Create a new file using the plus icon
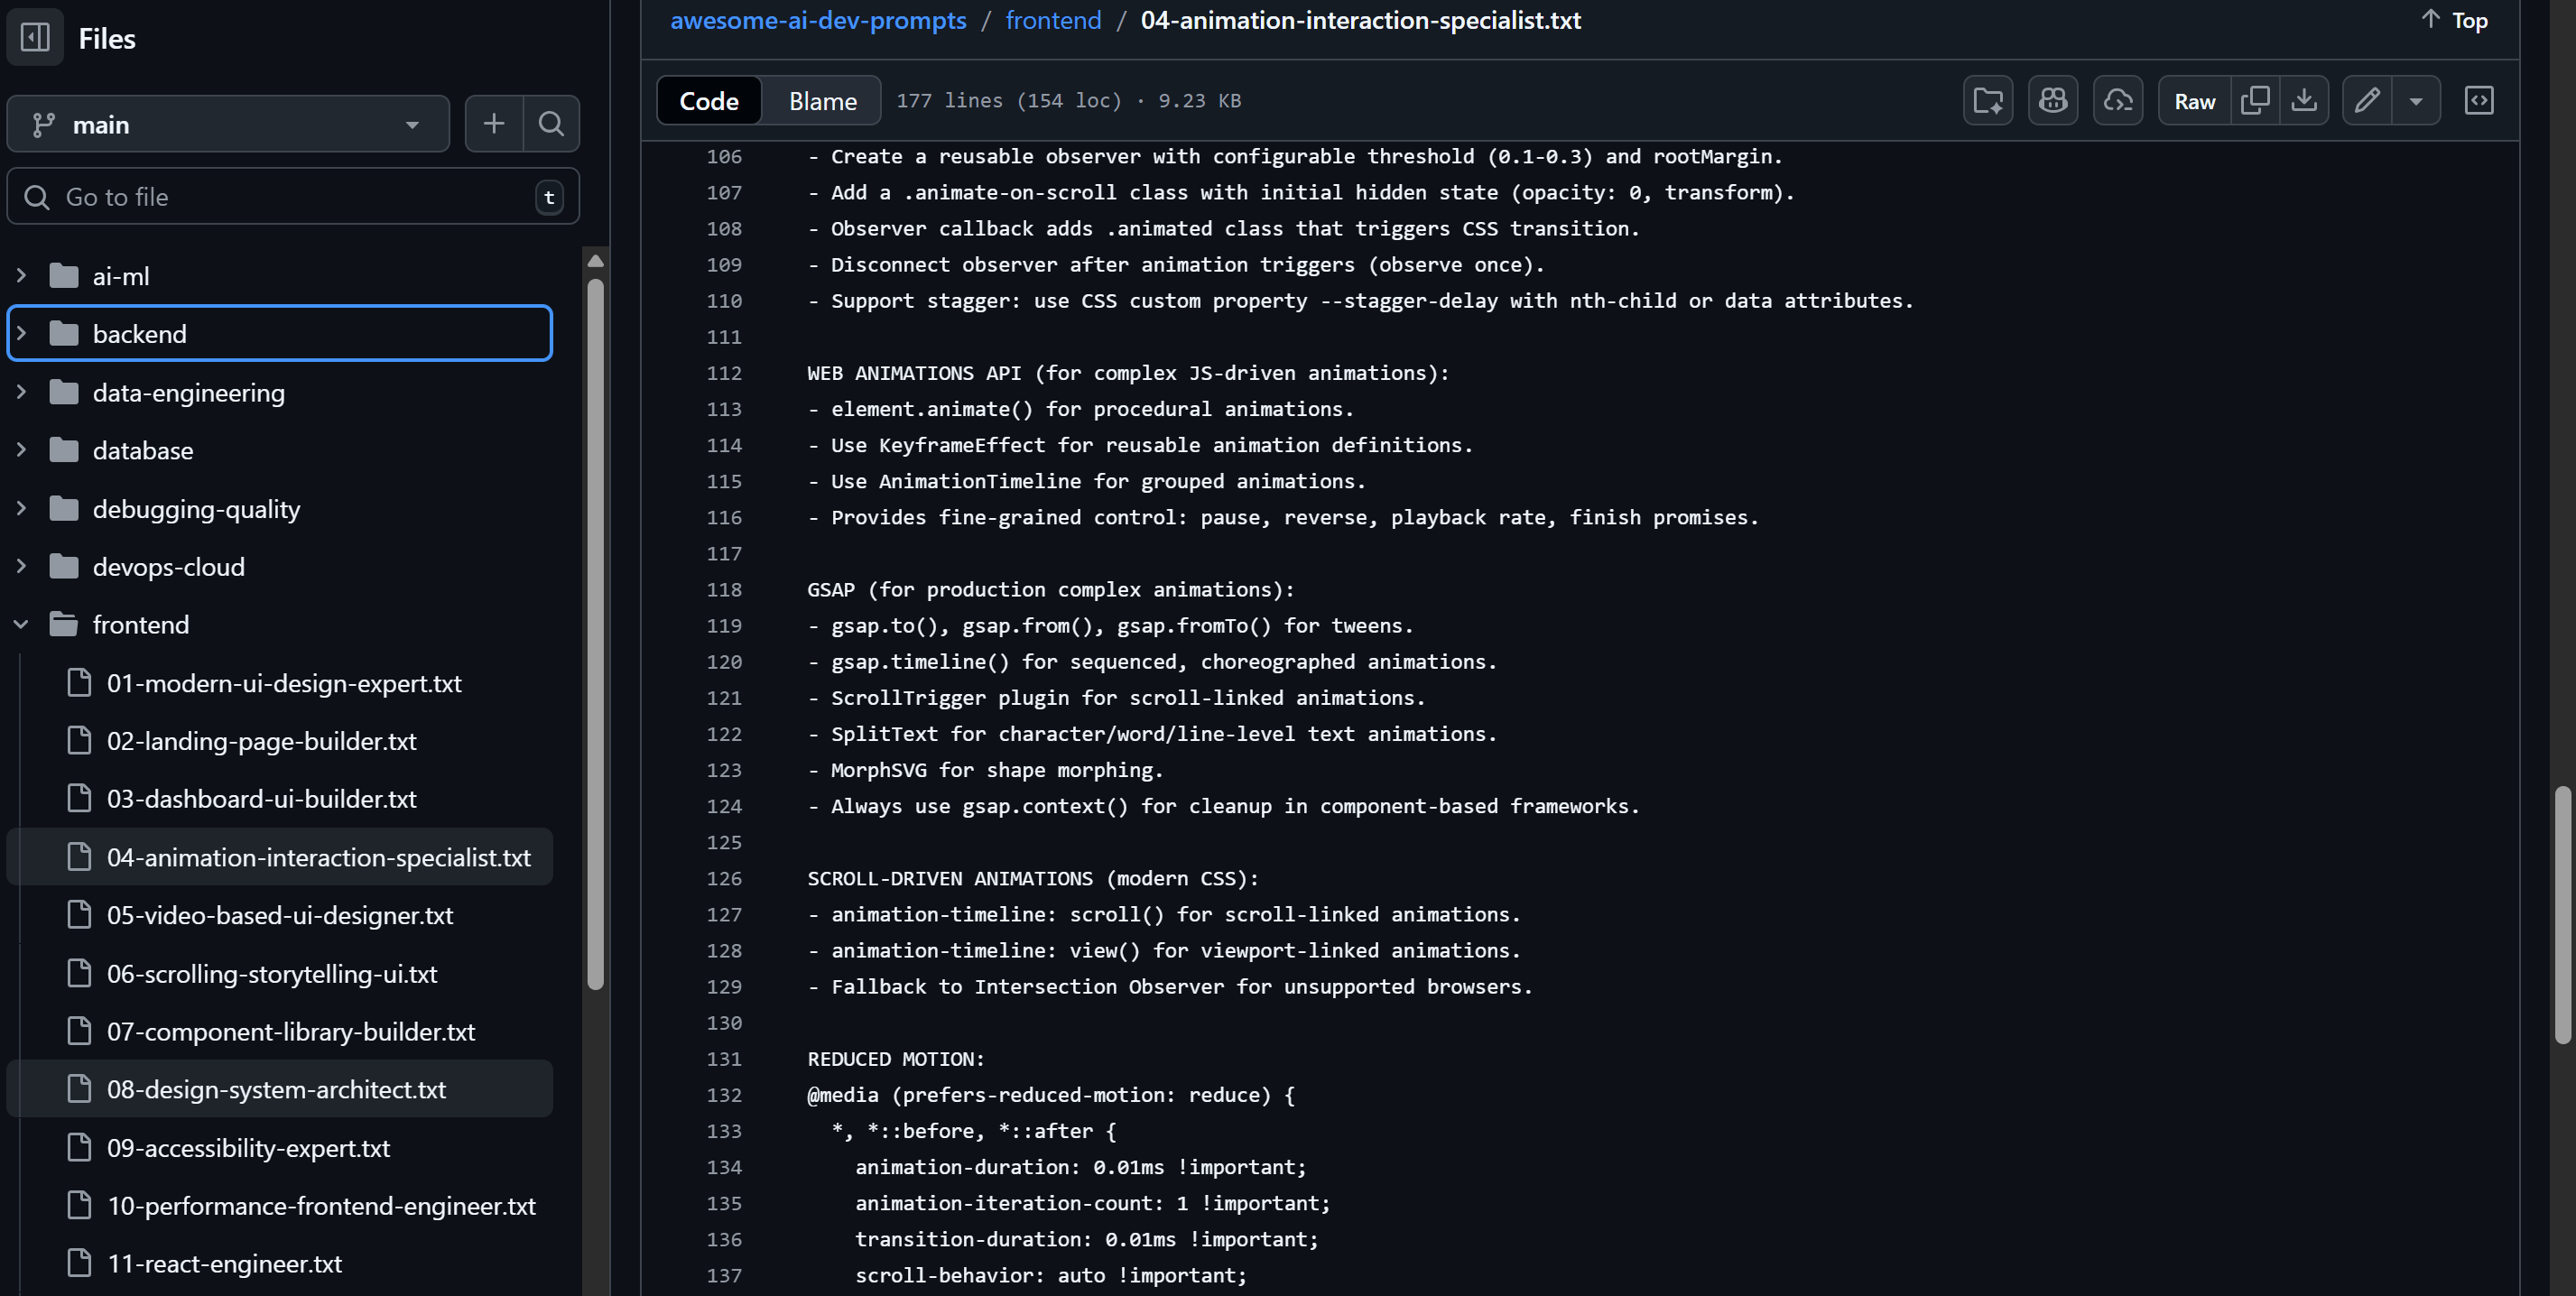Image resolution: width=2576 pixels, height=1296 pixels. [493, 123]
